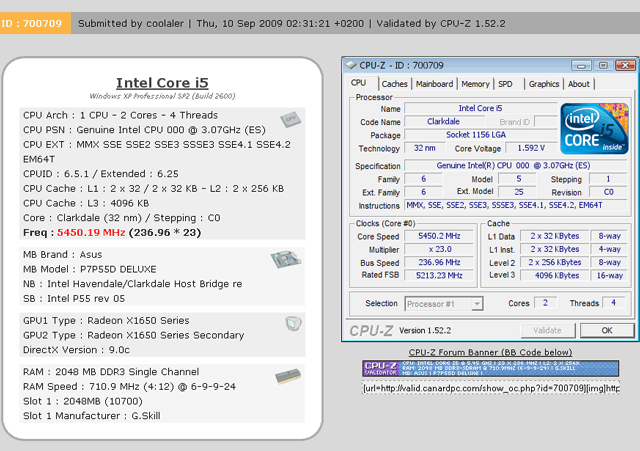Click the Cores 2 value field
The width and height of the screenshot is (640, 451).
pos(545,303)
